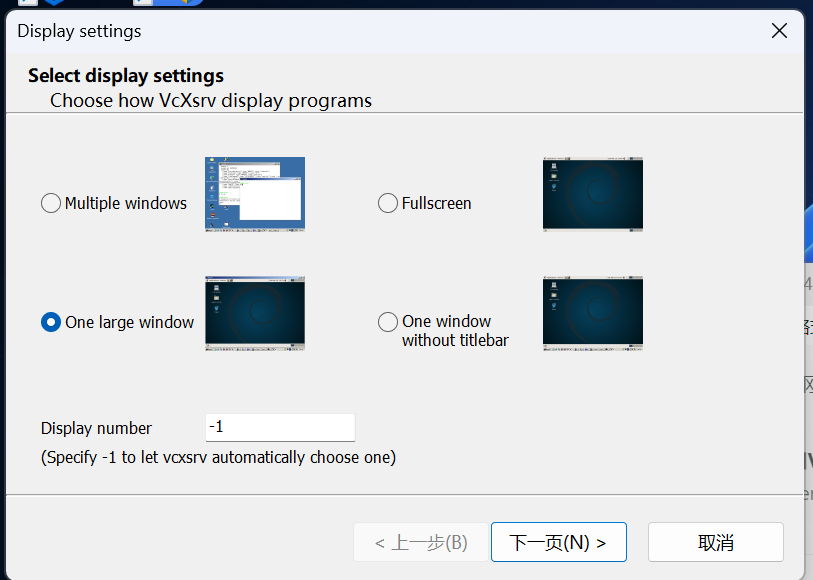Close the Display settings dialog with X
The width and height of the screenshot is (813, 580).
coord(780,31)
